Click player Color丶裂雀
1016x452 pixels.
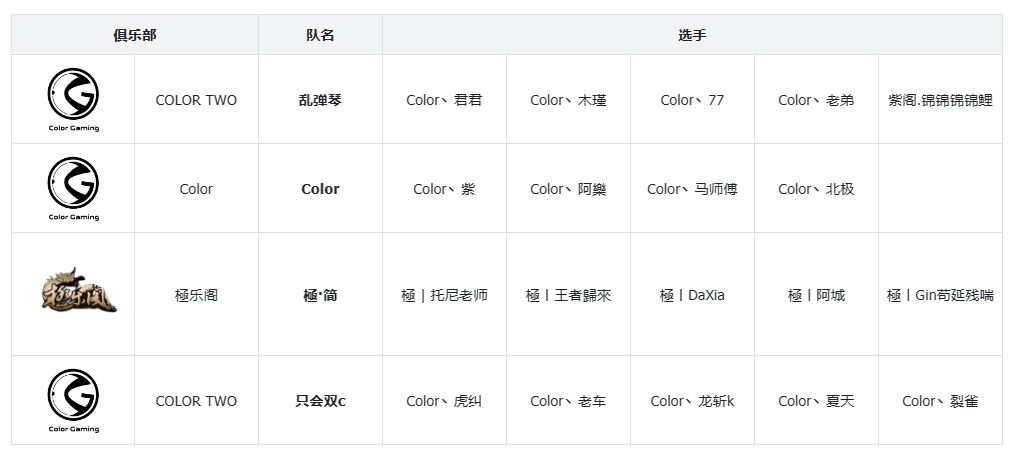click(940, 401)
